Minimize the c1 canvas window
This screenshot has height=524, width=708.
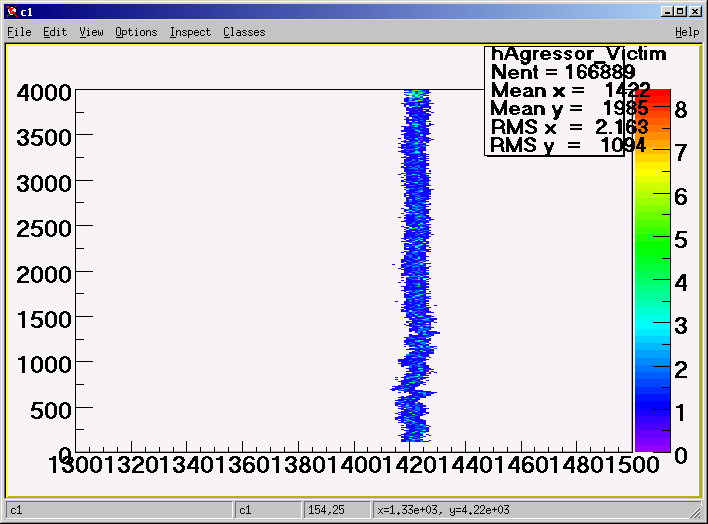(x=667, y=12)
